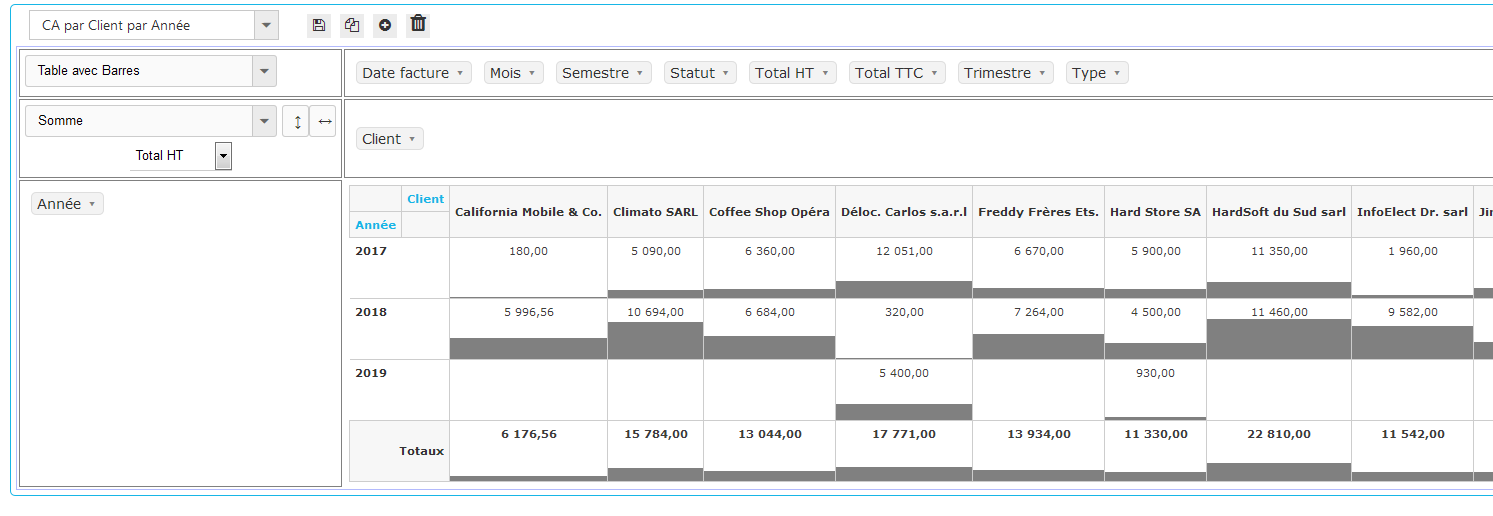
Task: Open the Somme aggregator dropdown
Action: (264, 121)
